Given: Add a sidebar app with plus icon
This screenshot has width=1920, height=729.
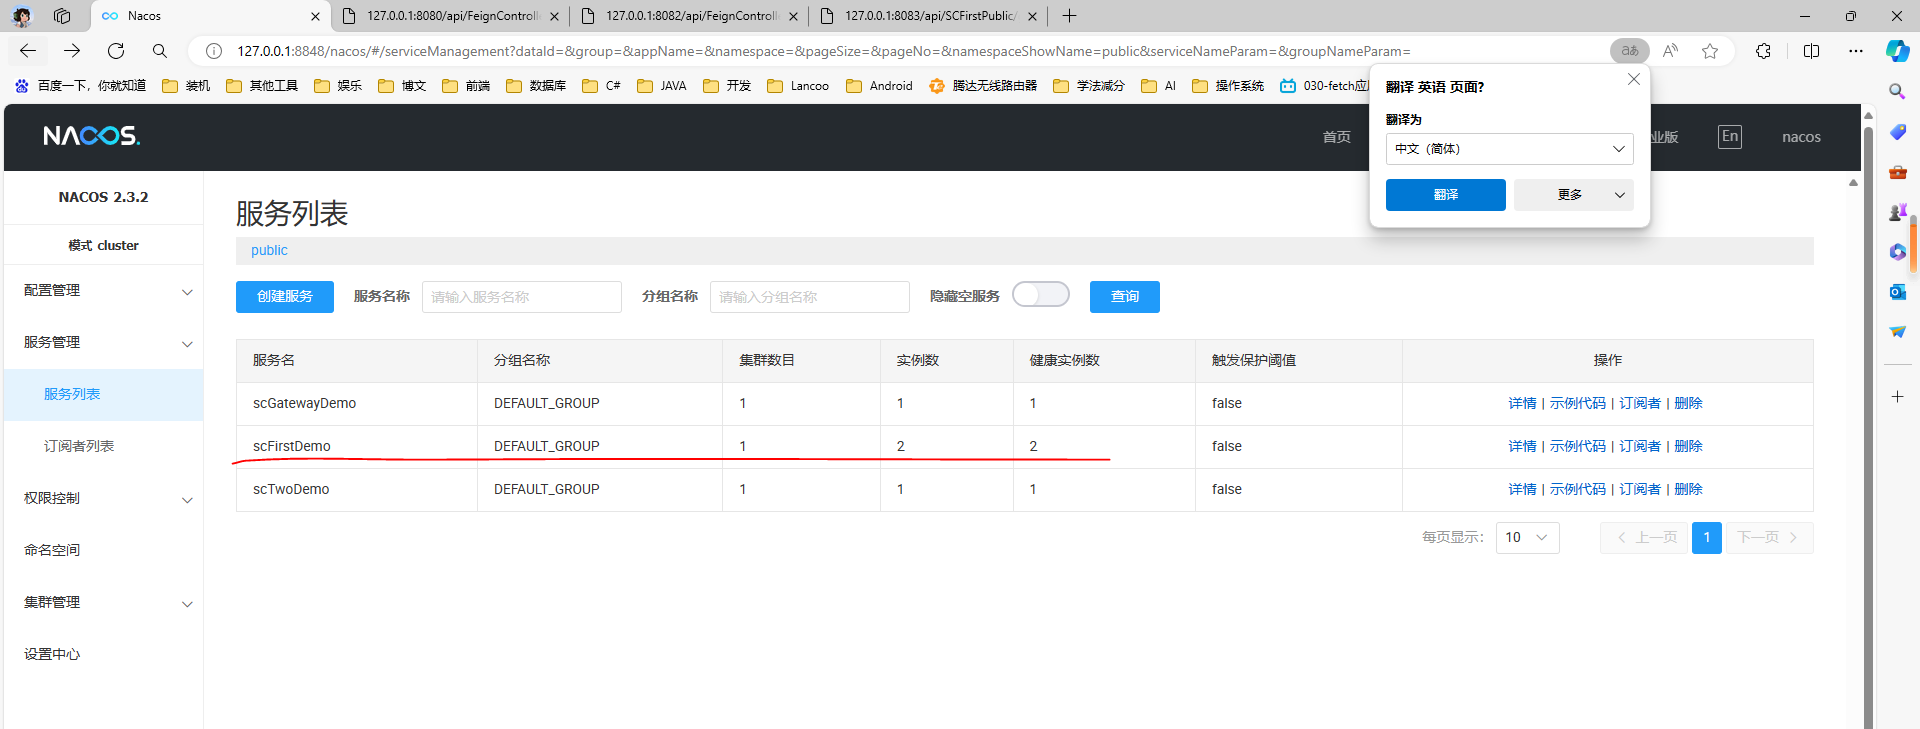Looking at the screenshot, I should point(1897,397).
